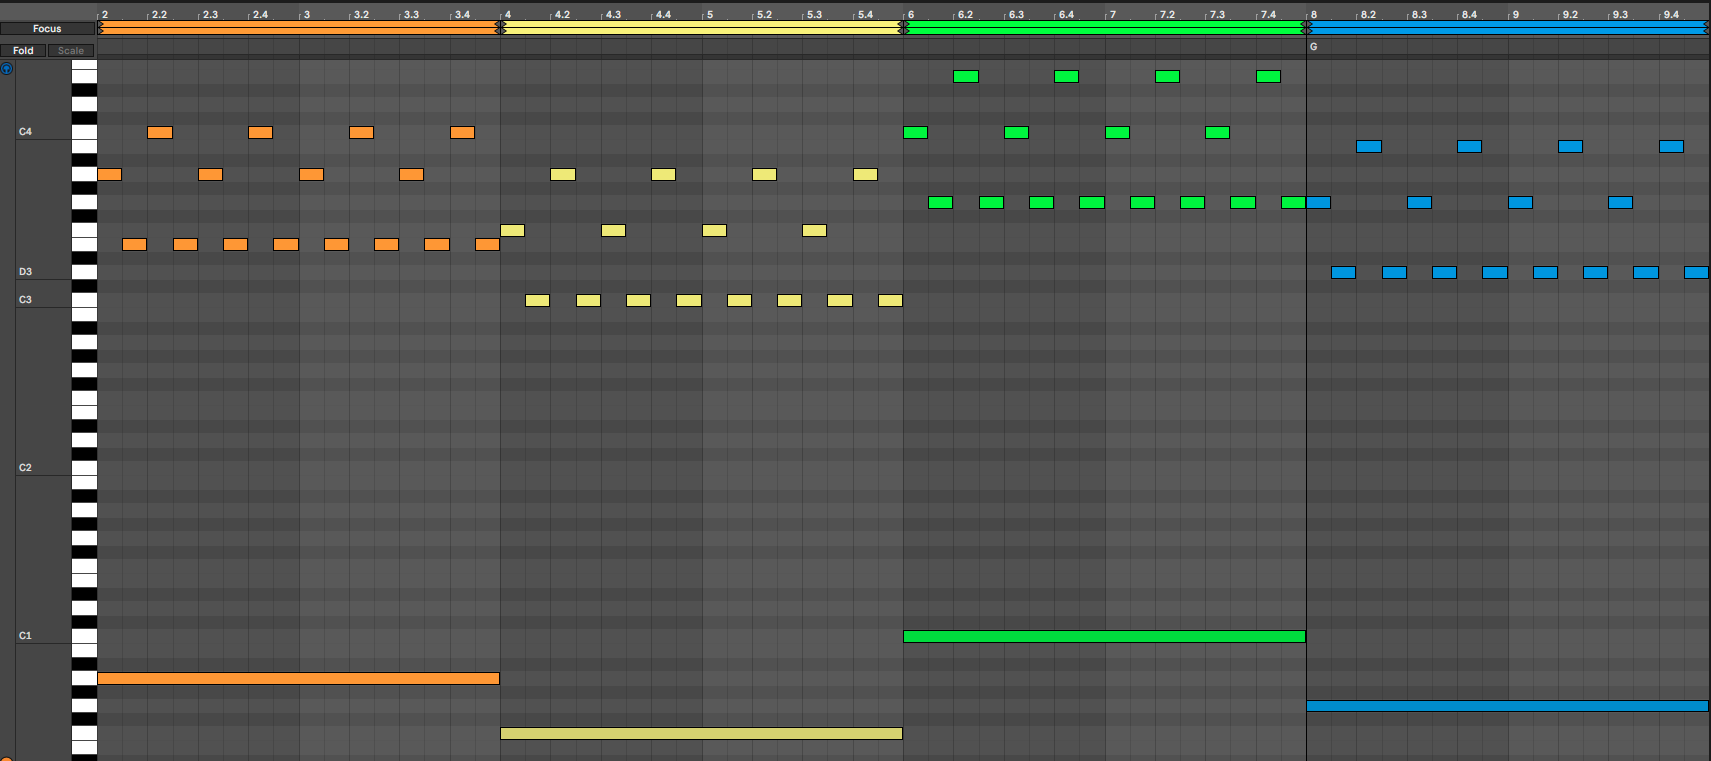Toggle the headphone MIDI note preview icon
Image resolution: width=1711 pixels, height=761 pixels.
tap(6, 69)
